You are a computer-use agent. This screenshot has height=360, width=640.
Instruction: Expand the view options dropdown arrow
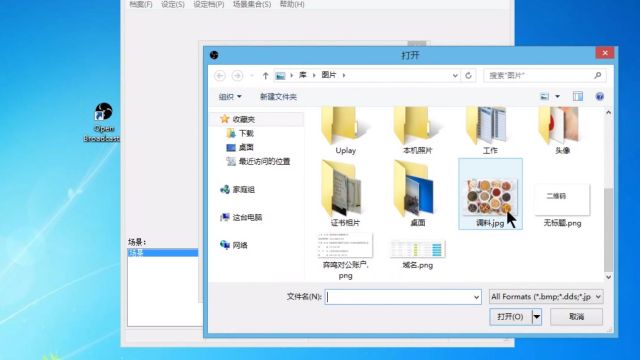pos(558,97)
